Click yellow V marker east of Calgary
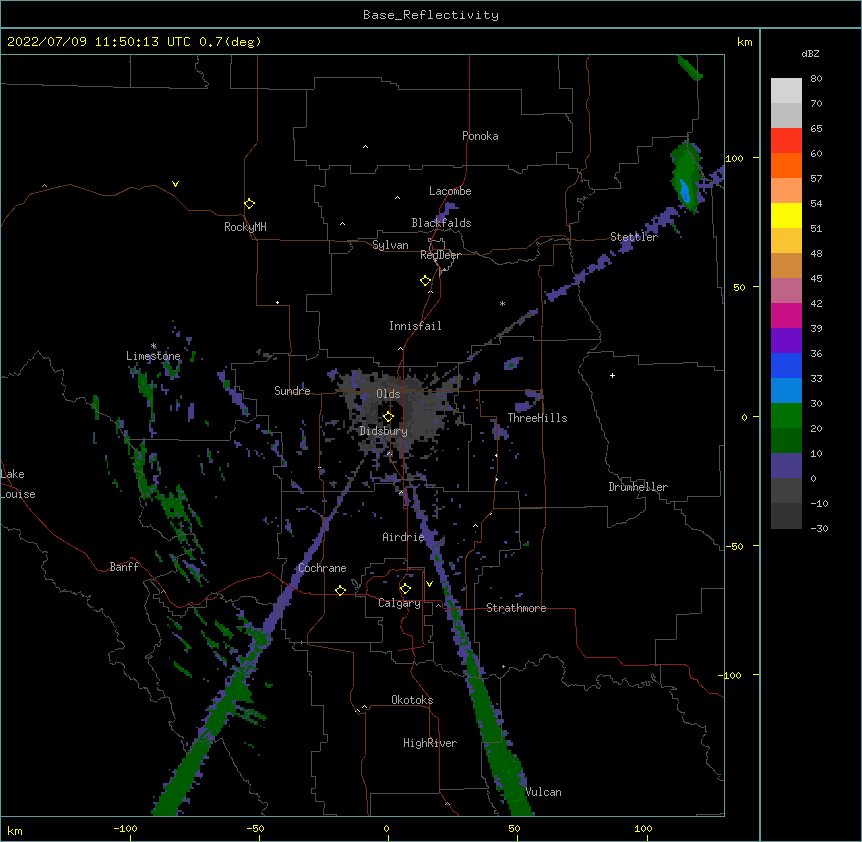The height and width of the screenshot is (842, 862). point(429,584)
